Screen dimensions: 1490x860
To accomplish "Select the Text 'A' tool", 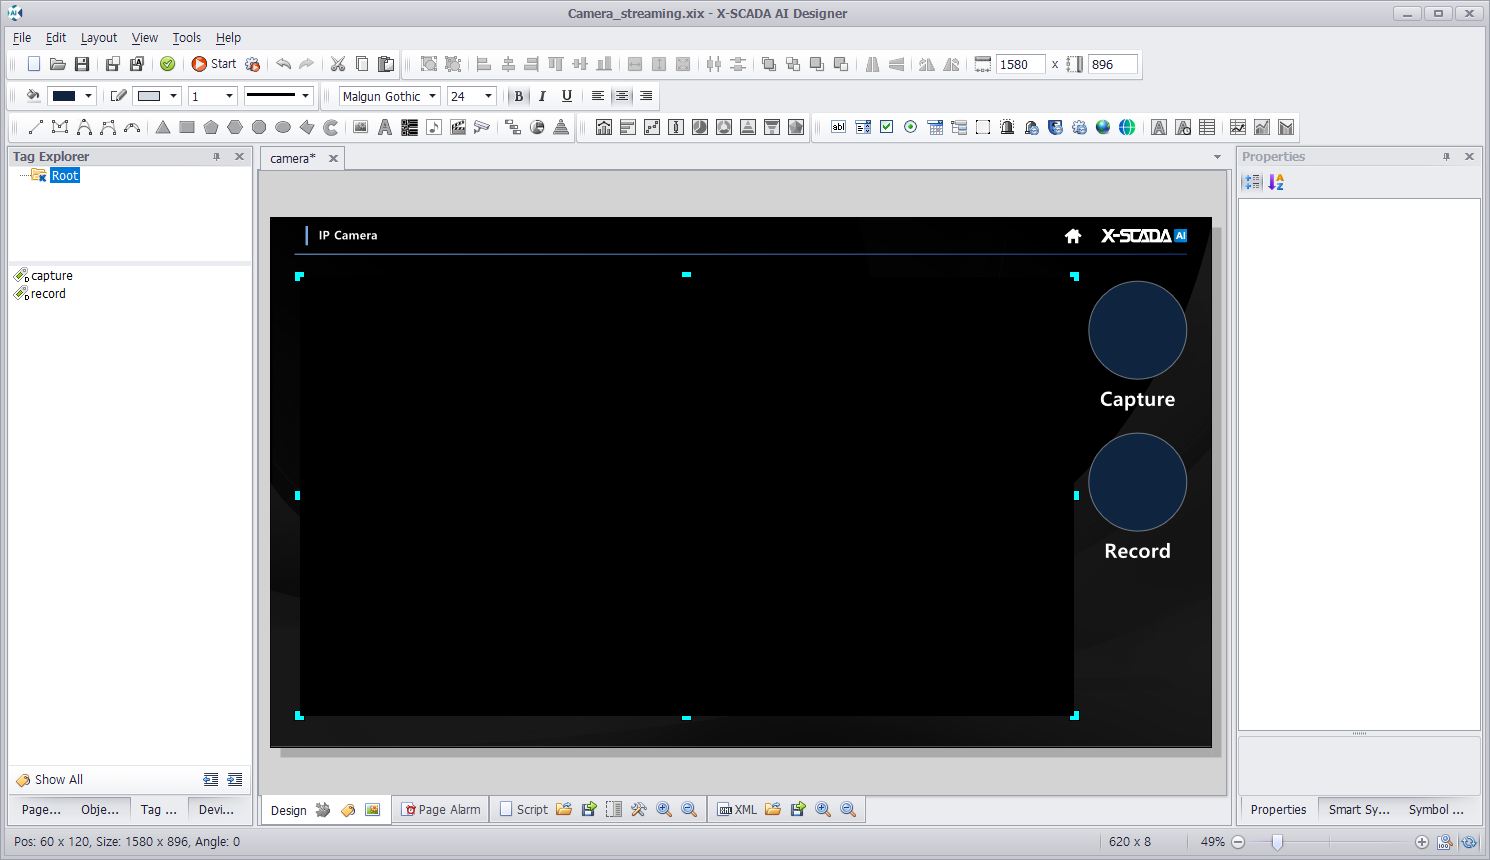I will pos(385,127).
